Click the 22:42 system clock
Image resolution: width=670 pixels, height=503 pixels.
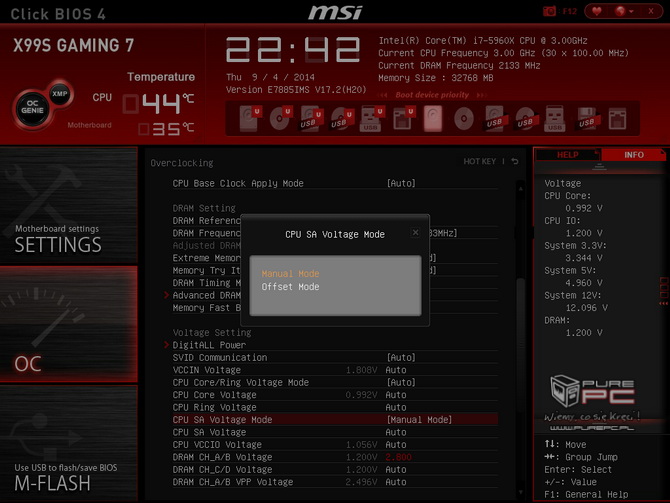293,50
